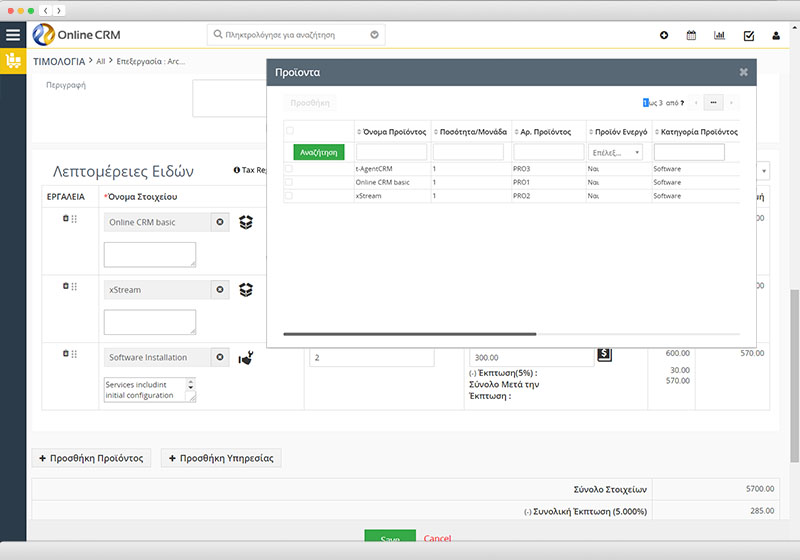Open the tasks checkmark icon

[749, 35]
